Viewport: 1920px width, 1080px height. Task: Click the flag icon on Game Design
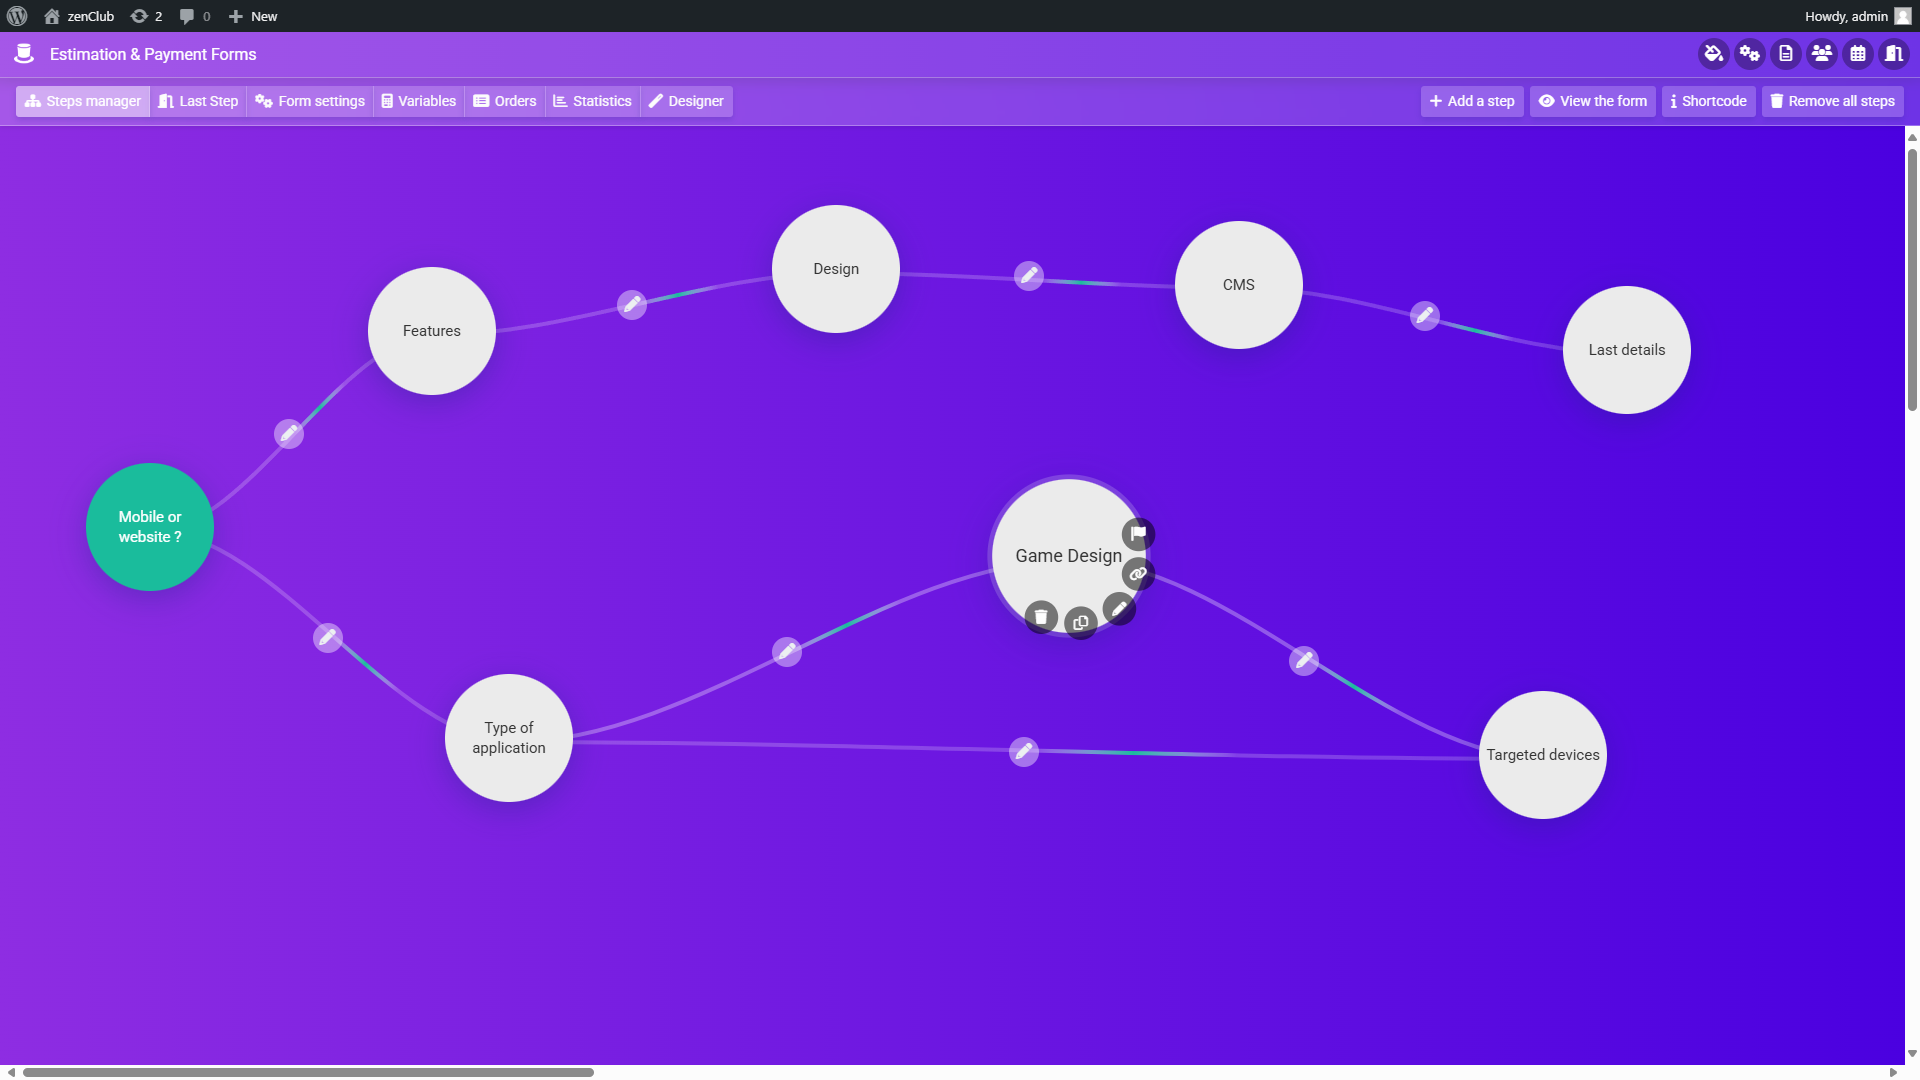pyautogui.click(x=1138, y=534)
